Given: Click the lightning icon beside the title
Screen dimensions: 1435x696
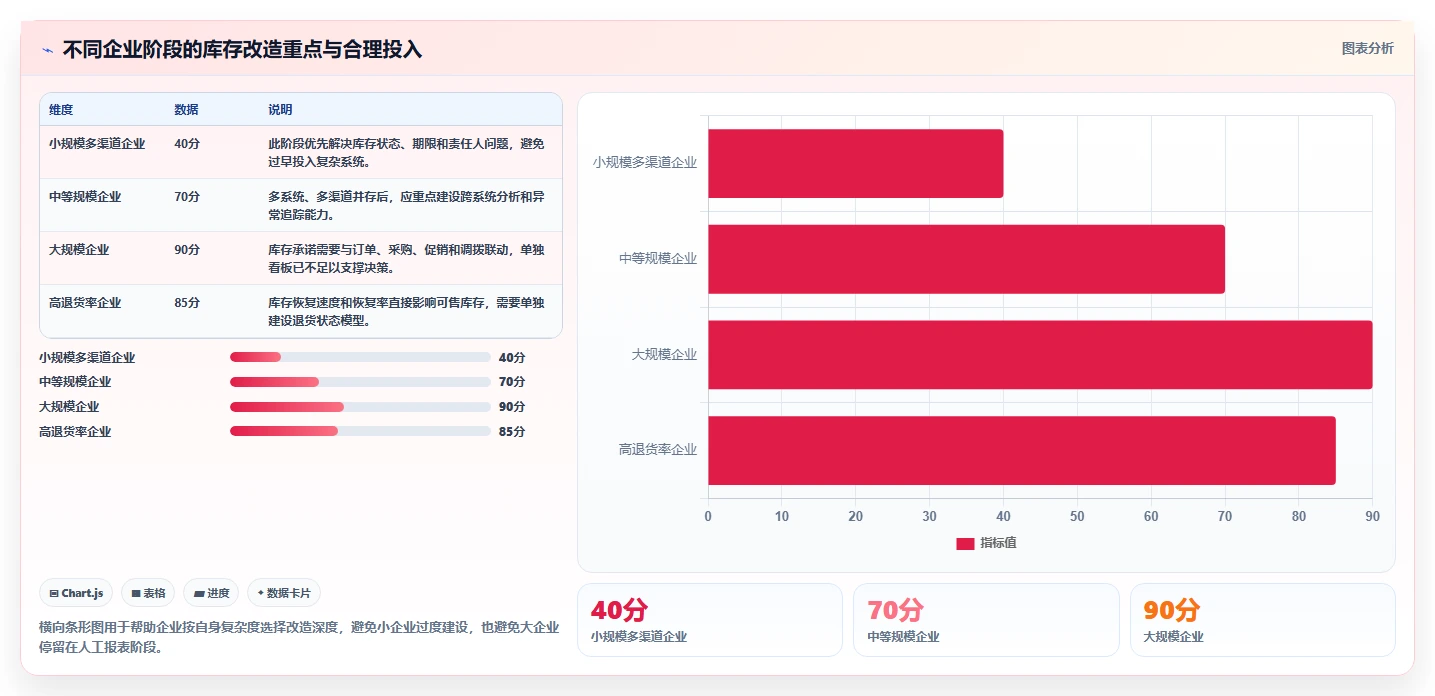Looking at the screenshot, I should coord(47,49).
